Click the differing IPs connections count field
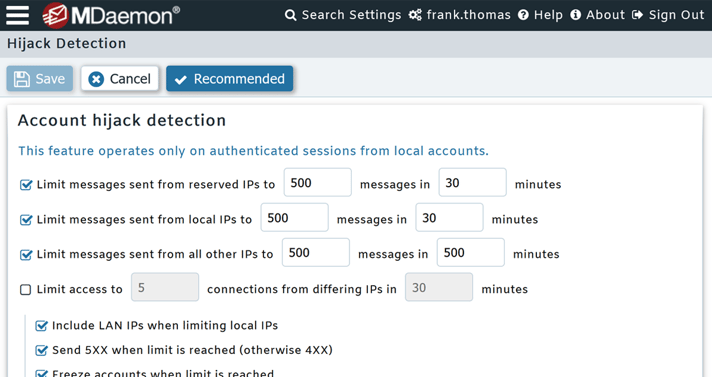The height and width of the screenshot is (377, 712). click(x=165, y=287)
